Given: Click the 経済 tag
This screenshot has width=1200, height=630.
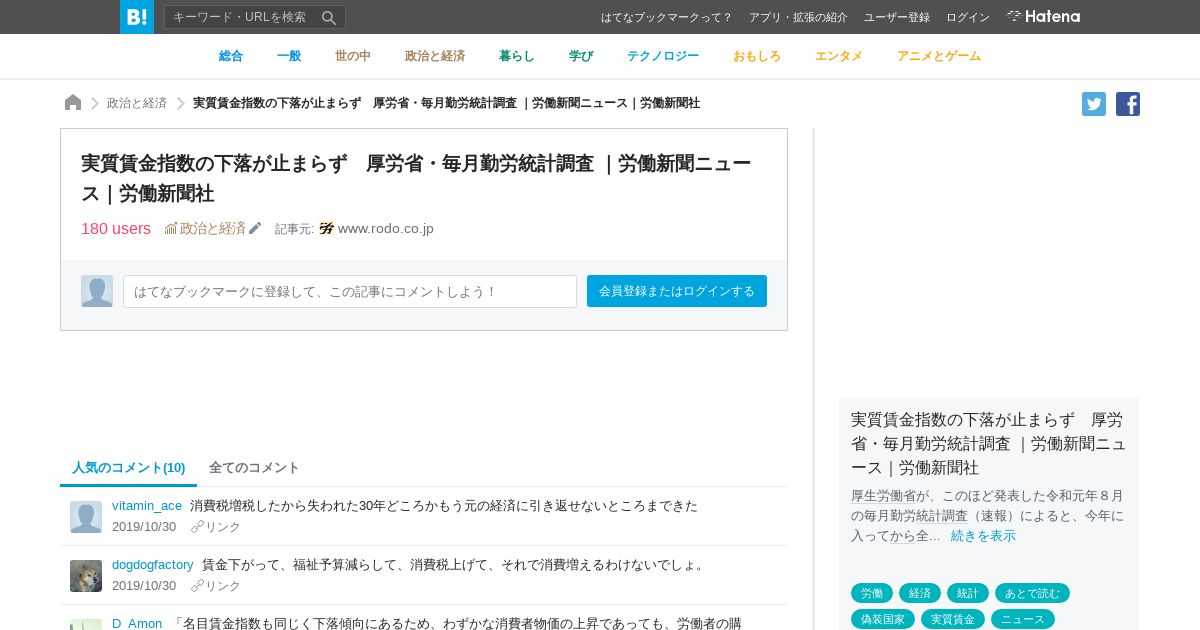Looking at the screenshot, I should point(920,593).
